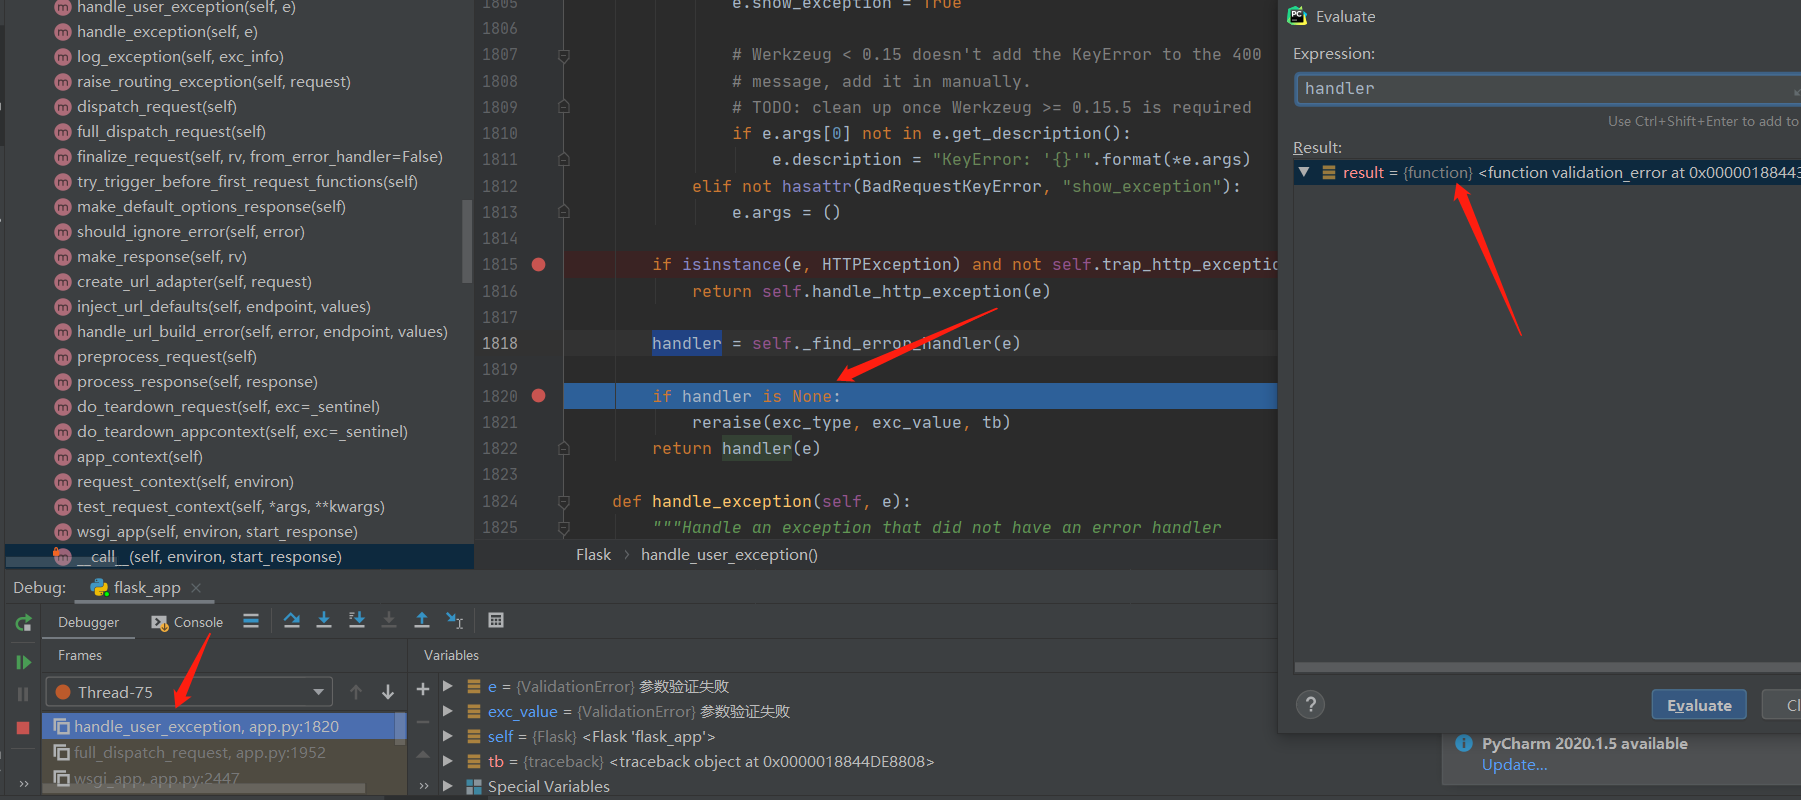Run to cursor position
This screenshot has width=1801, height=800.
point(455,621)
